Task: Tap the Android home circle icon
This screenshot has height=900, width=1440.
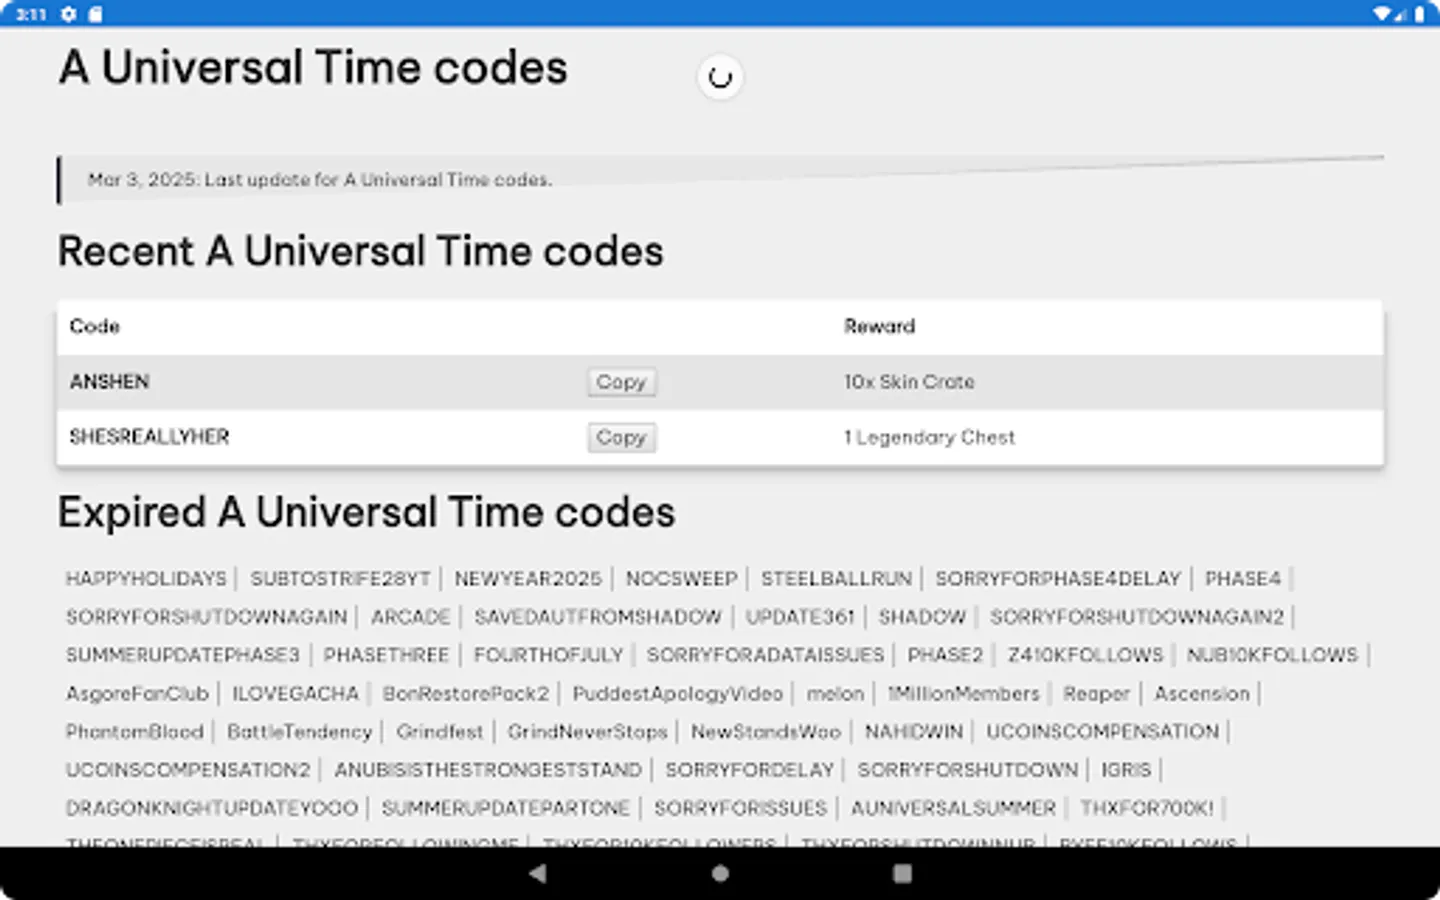Action: click(x=720, y=873)
